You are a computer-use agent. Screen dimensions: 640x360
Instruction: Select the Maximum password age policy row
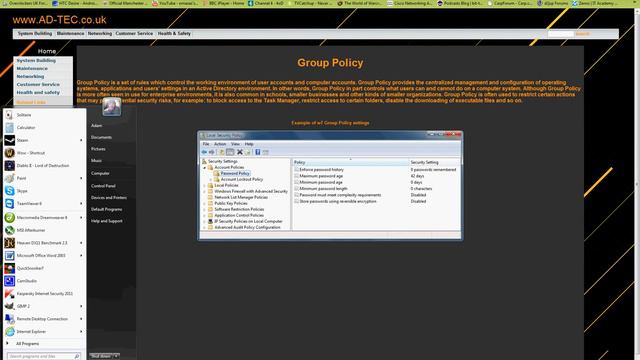pos(321,176)
